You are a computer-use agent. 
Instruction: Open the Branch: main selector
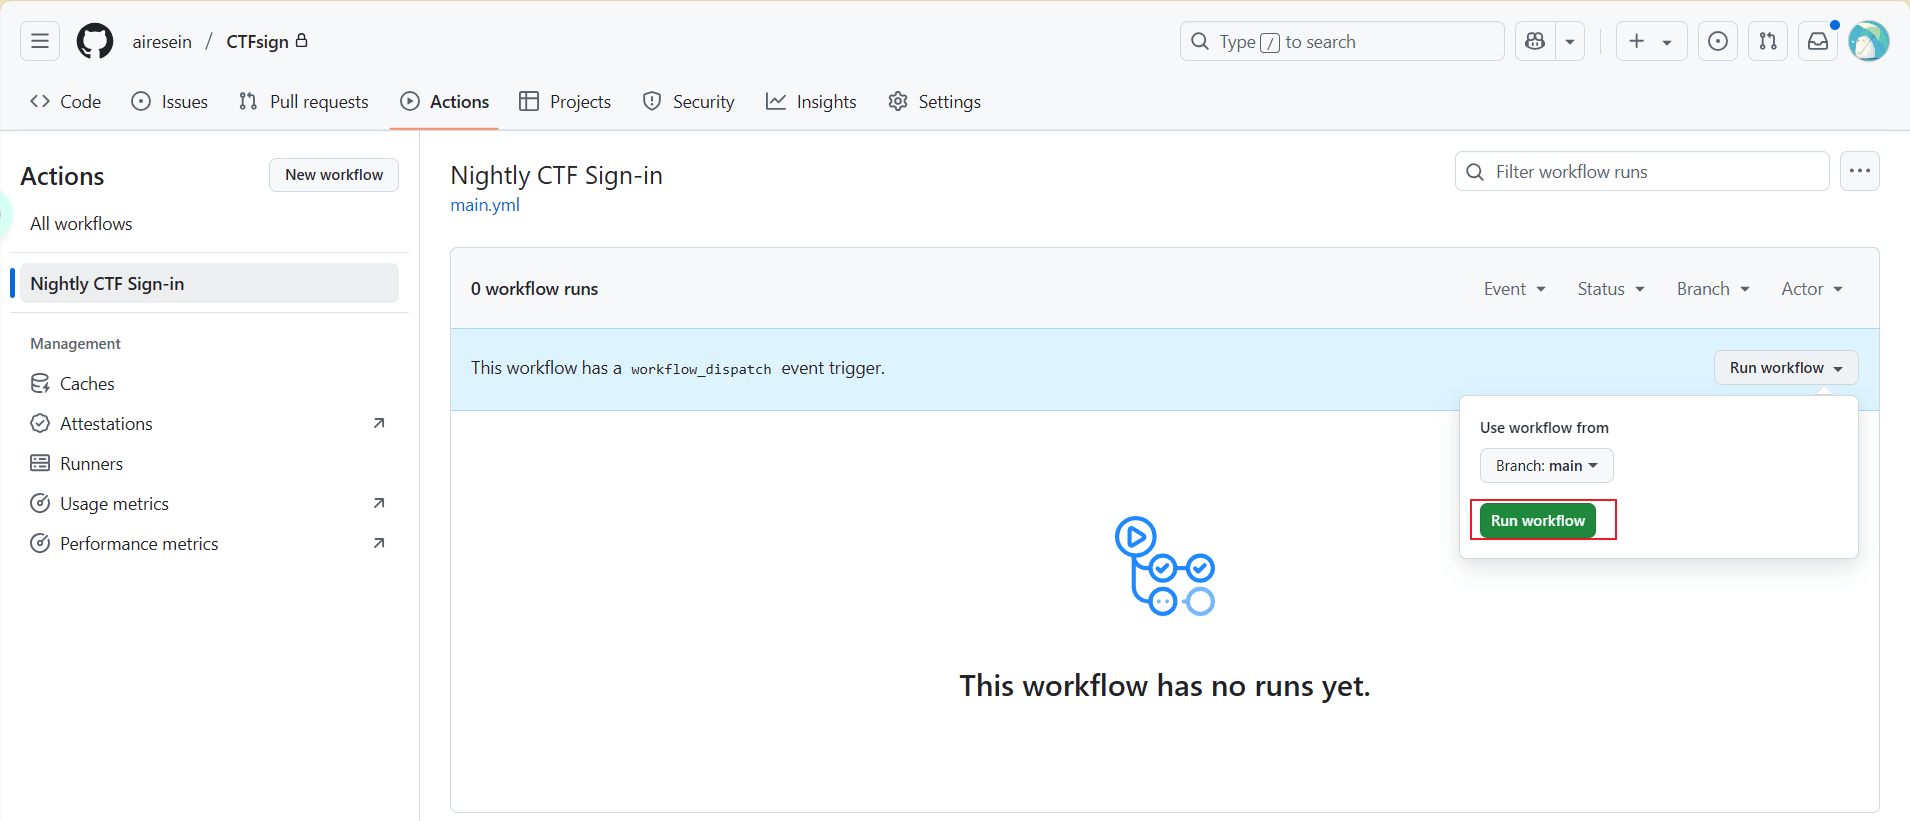pos(1546,466)
